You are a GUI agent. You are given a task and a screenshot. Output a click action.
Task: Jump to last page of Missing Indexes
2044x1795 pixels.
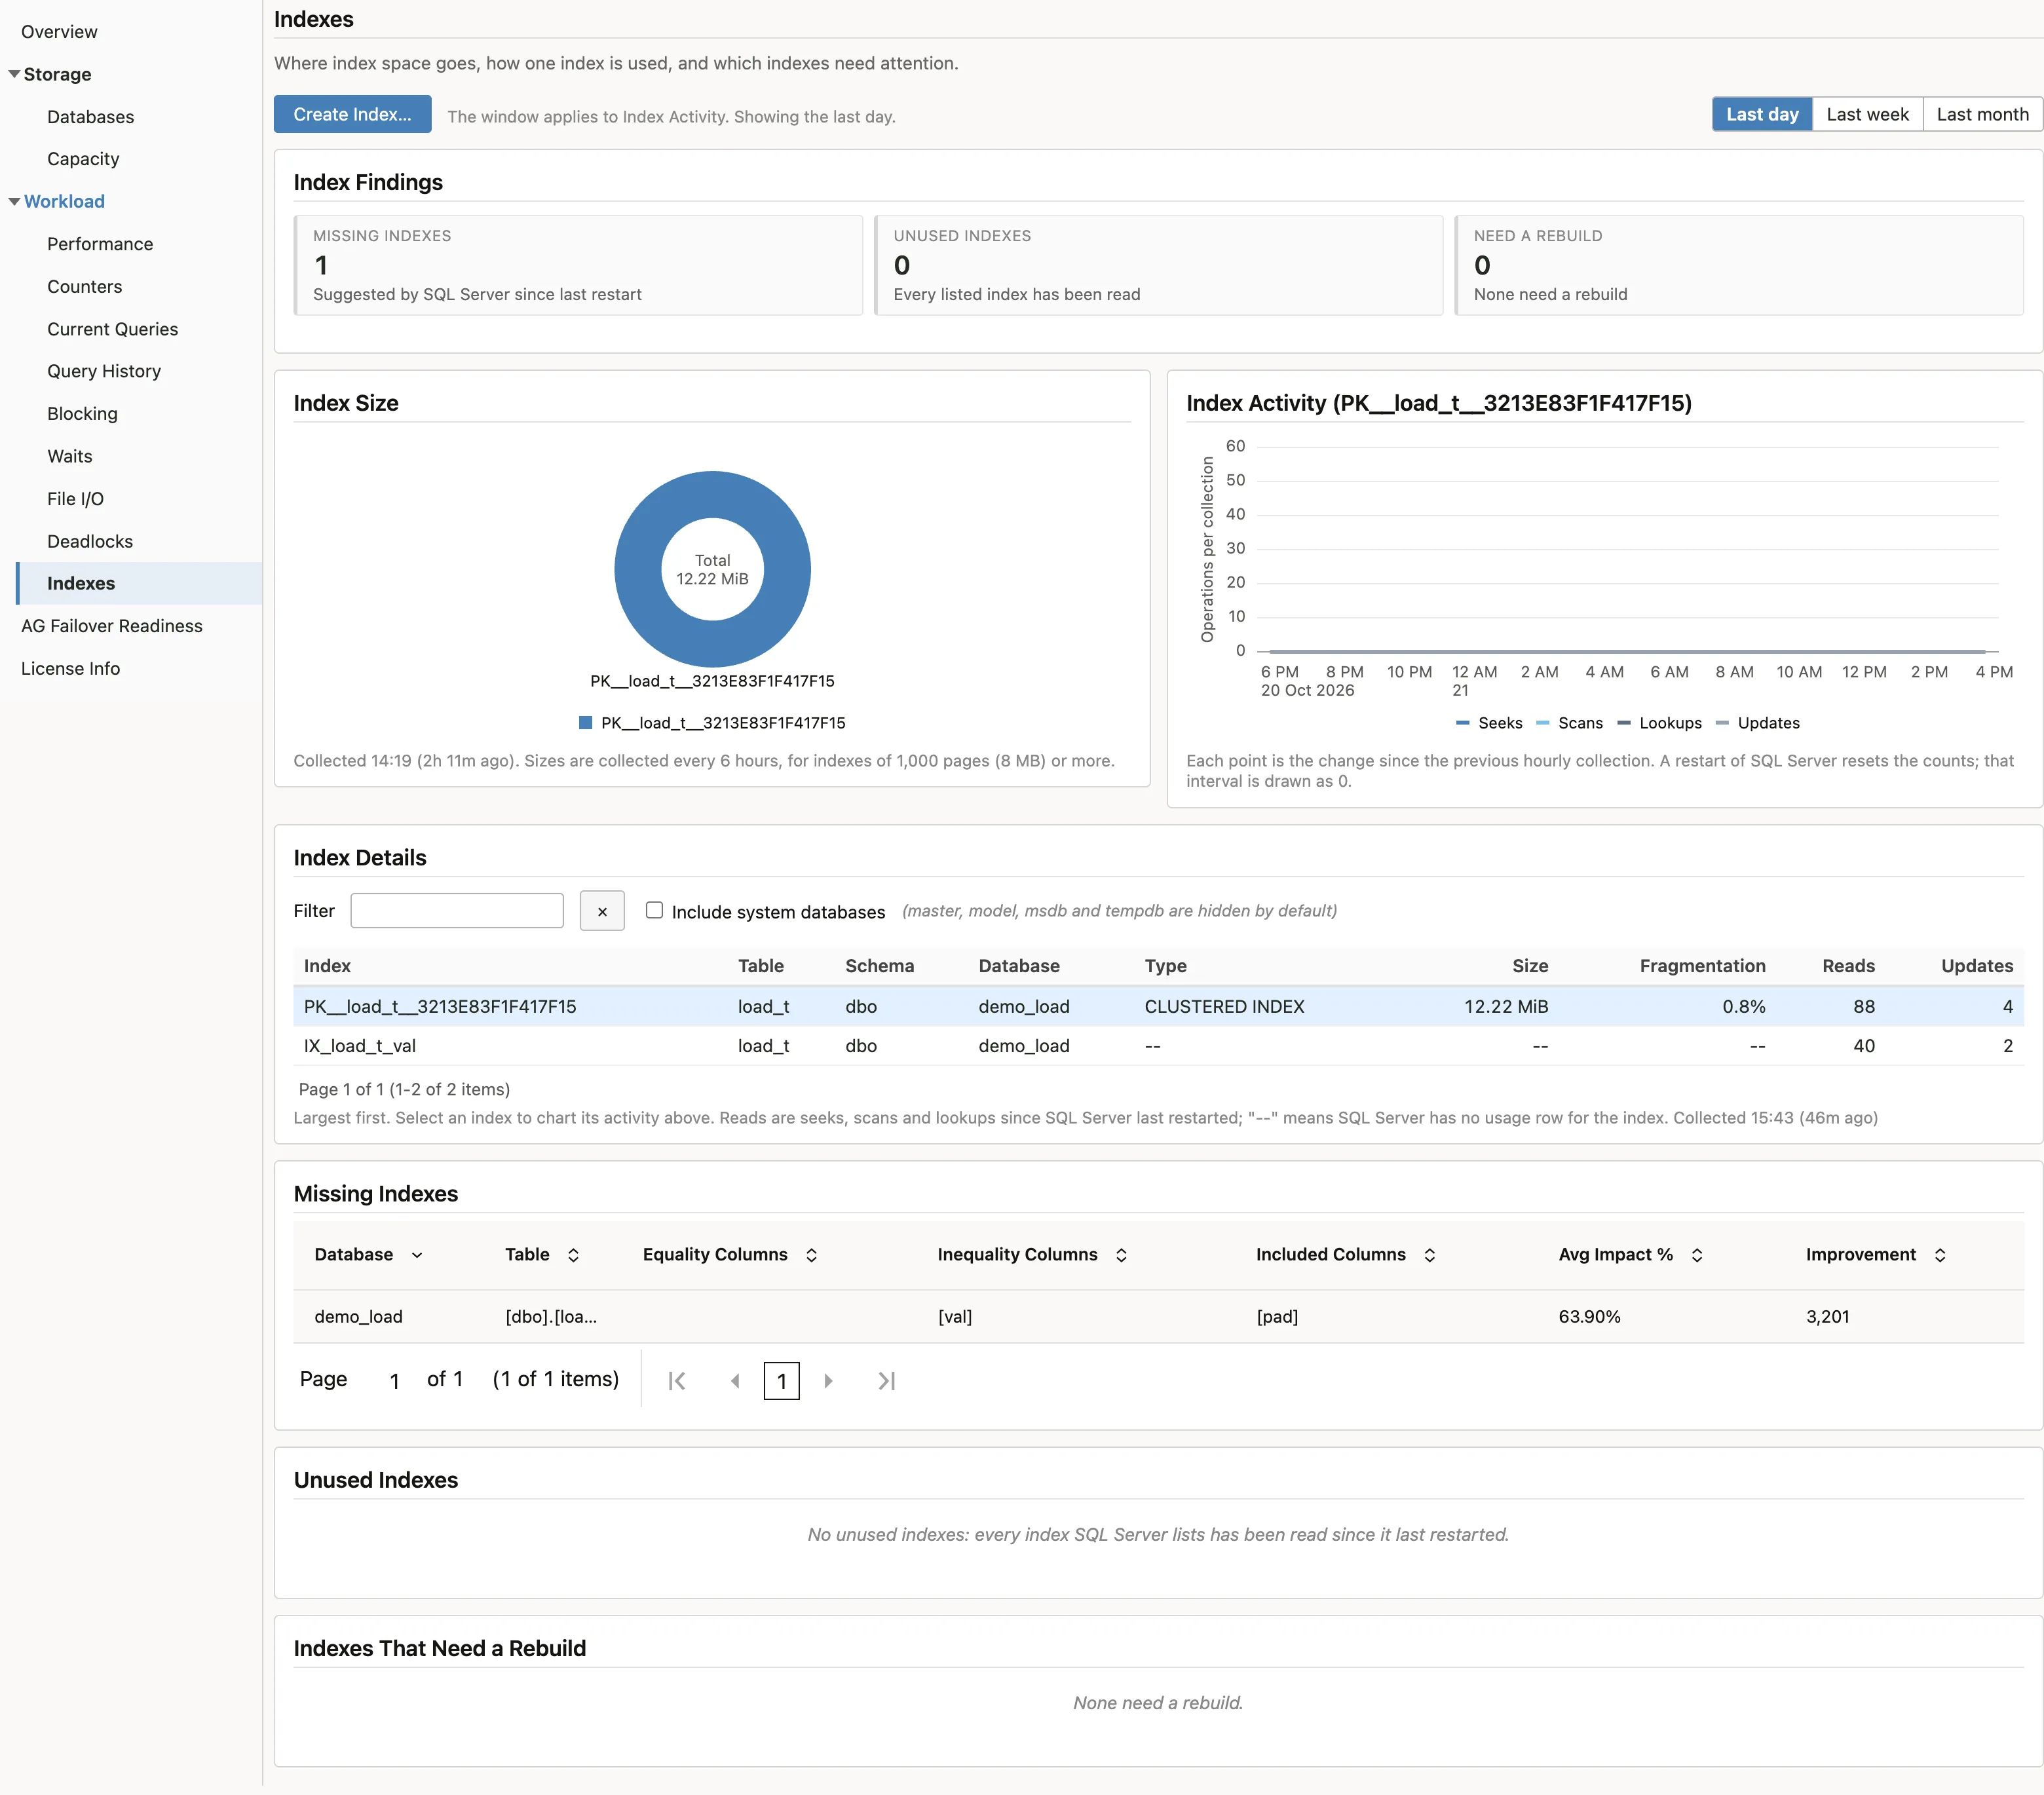(x=886, y=1381)
